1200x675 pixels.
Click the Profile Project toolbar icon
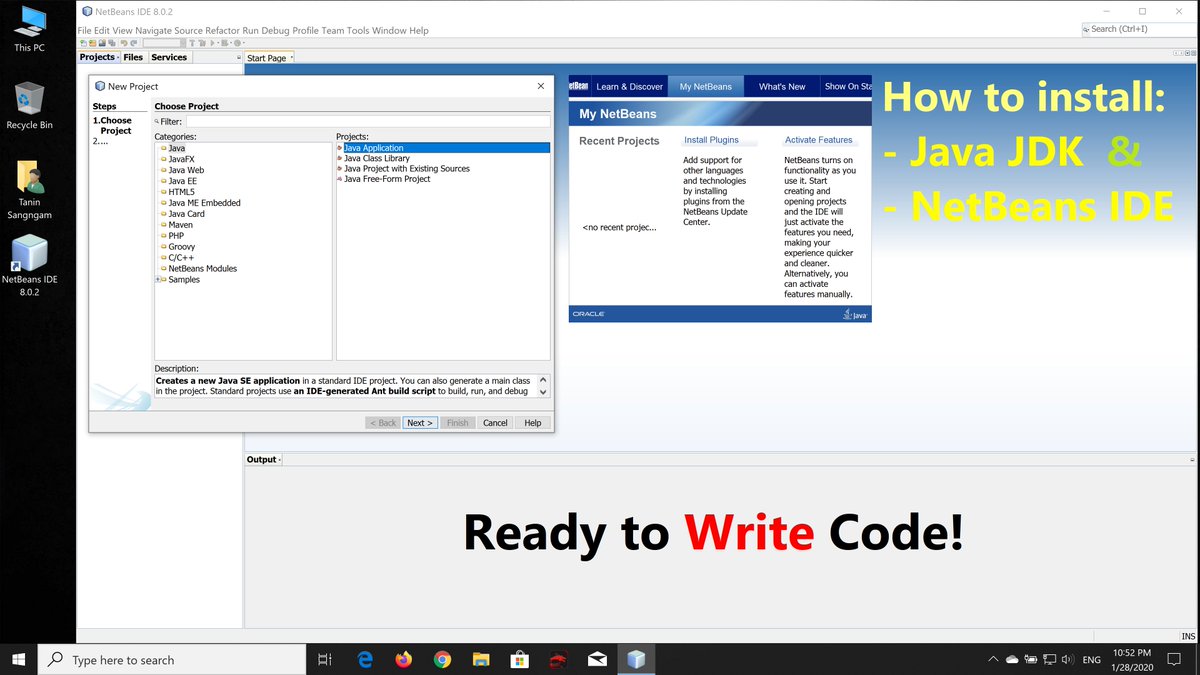tap(237, 43)
